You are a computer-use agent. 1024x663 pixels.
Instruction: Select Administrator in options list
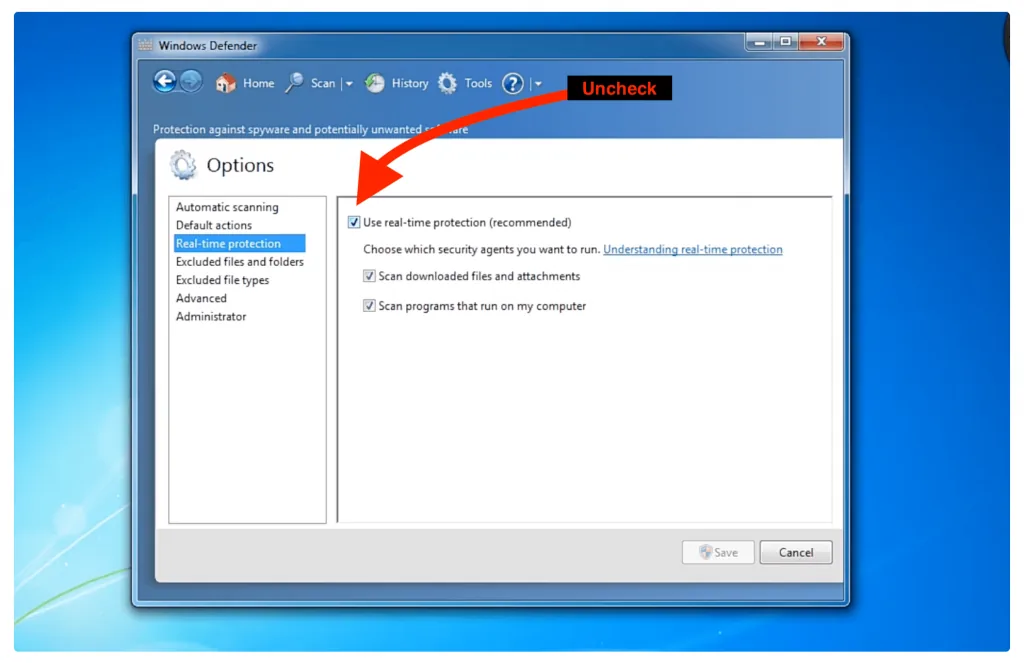(211, 317)
